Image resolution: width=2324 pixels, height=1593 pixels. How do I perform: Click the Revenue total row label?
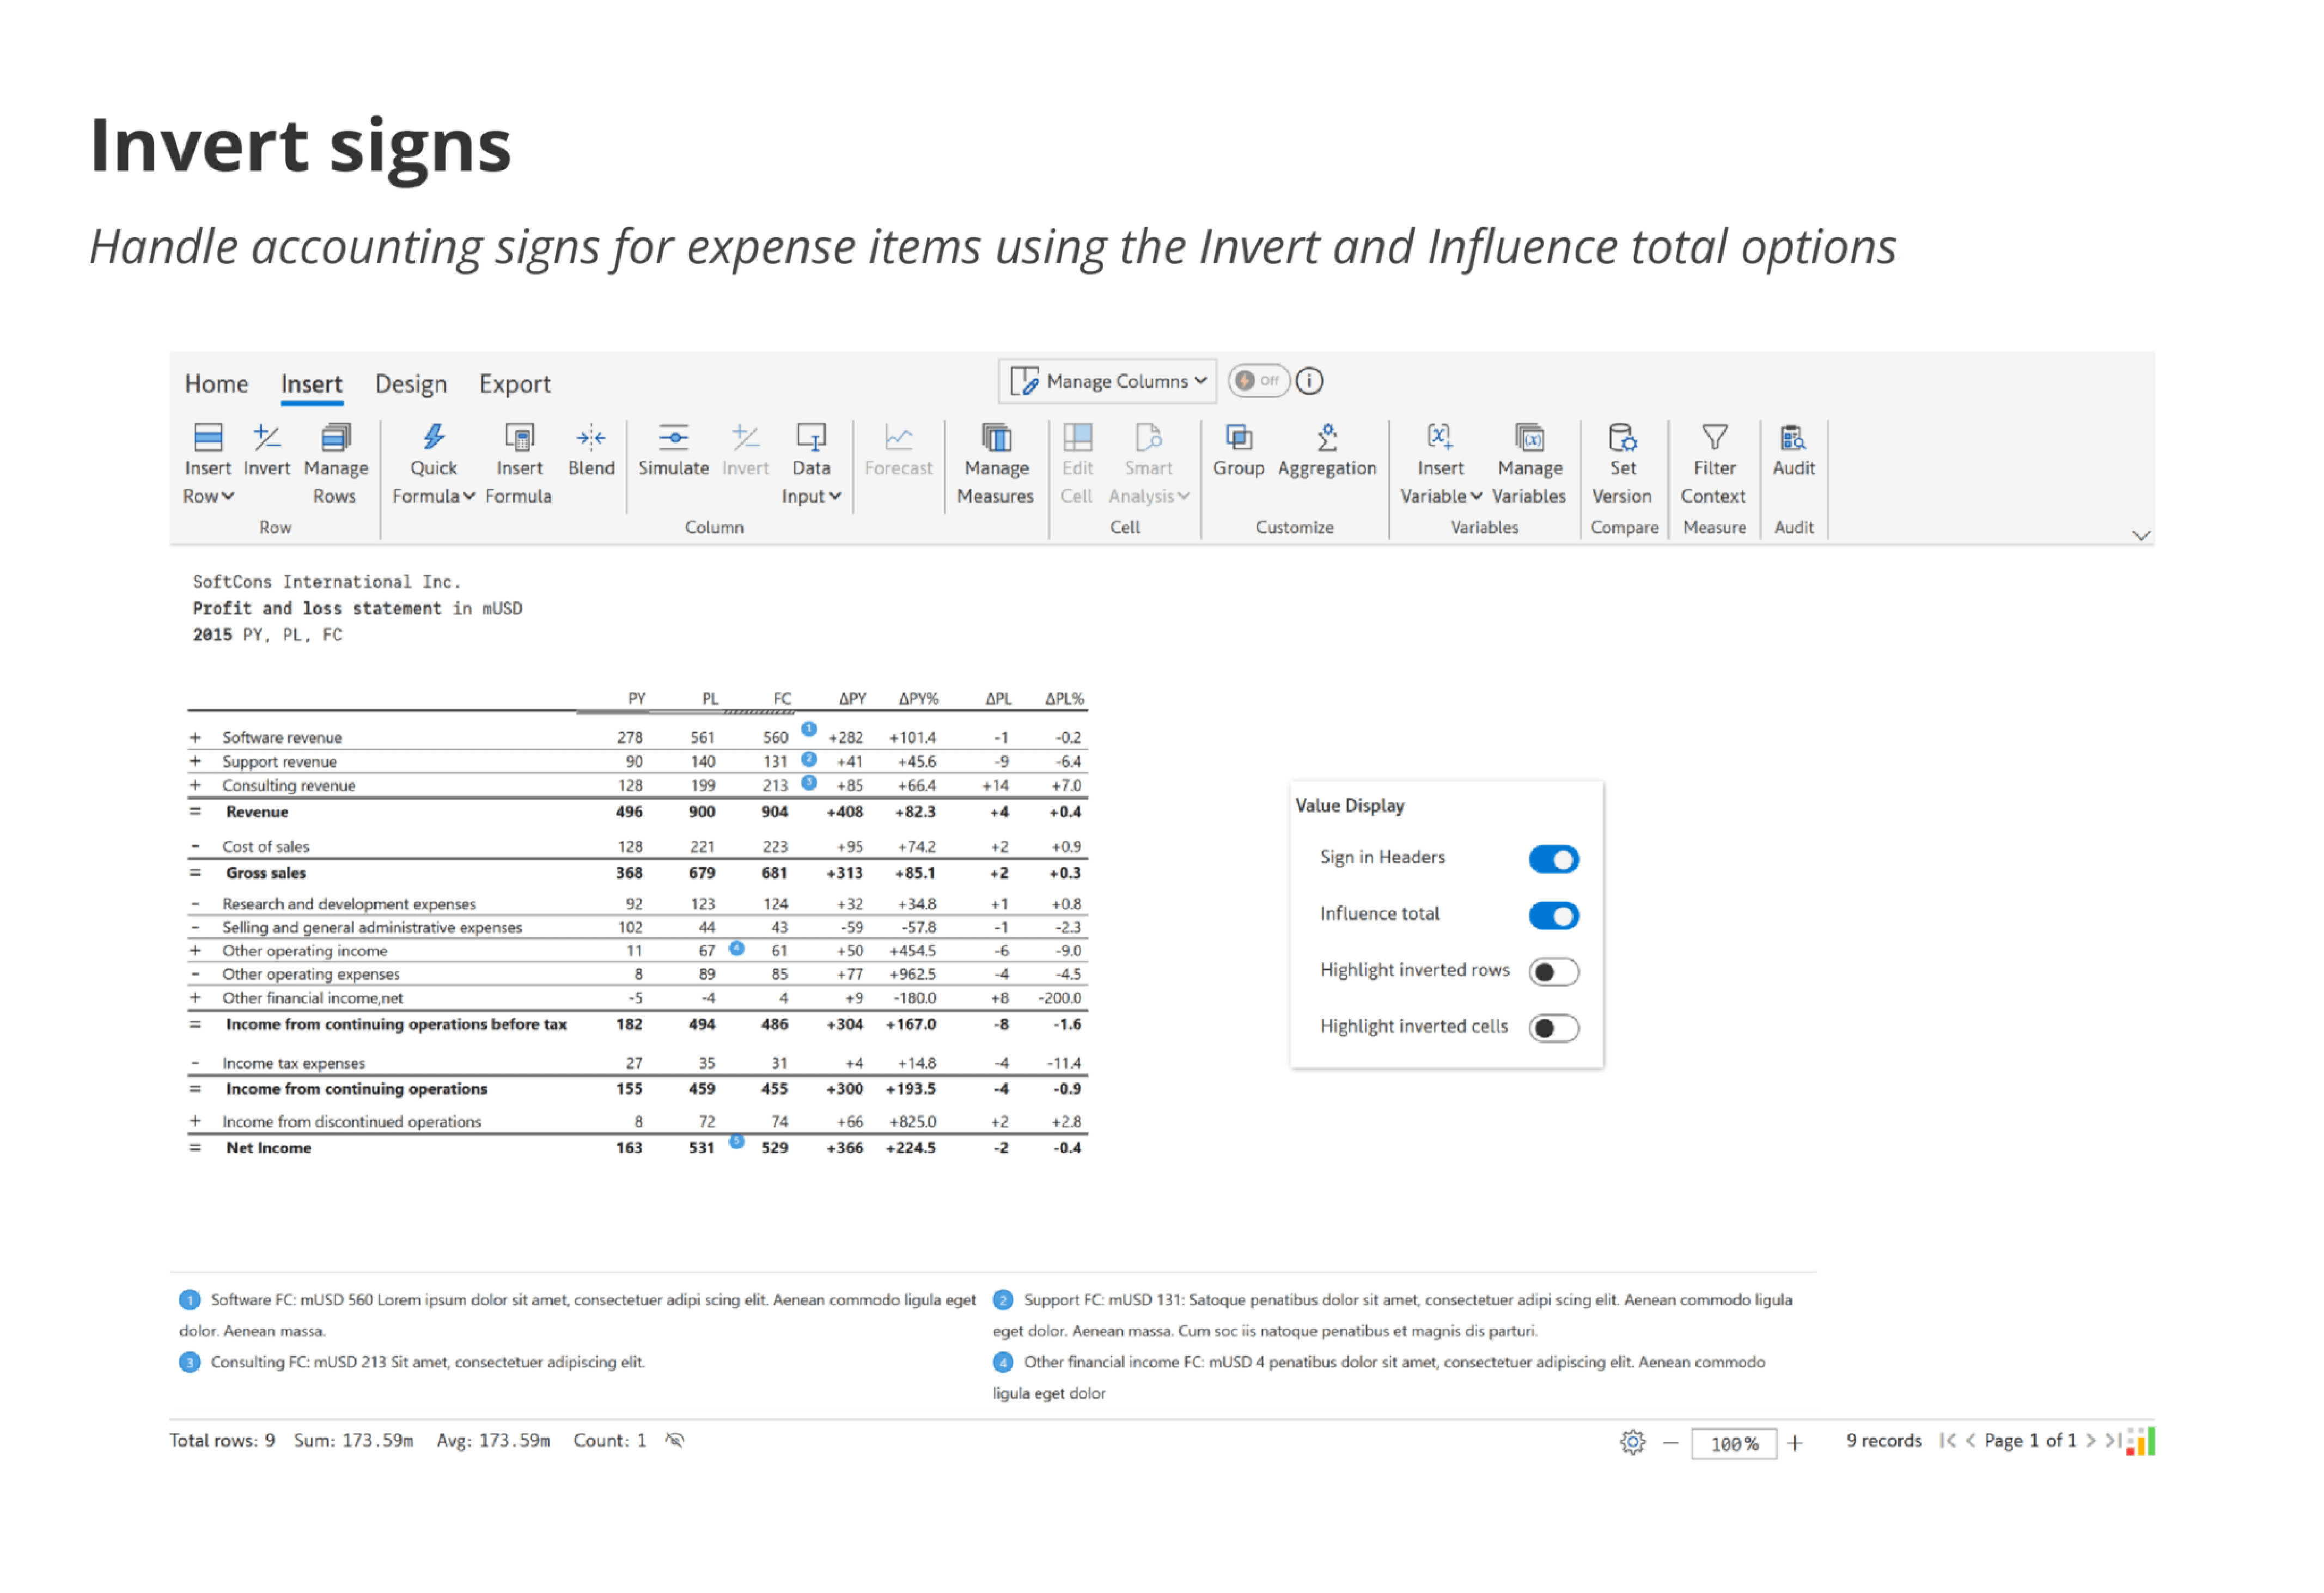[256, 812]
